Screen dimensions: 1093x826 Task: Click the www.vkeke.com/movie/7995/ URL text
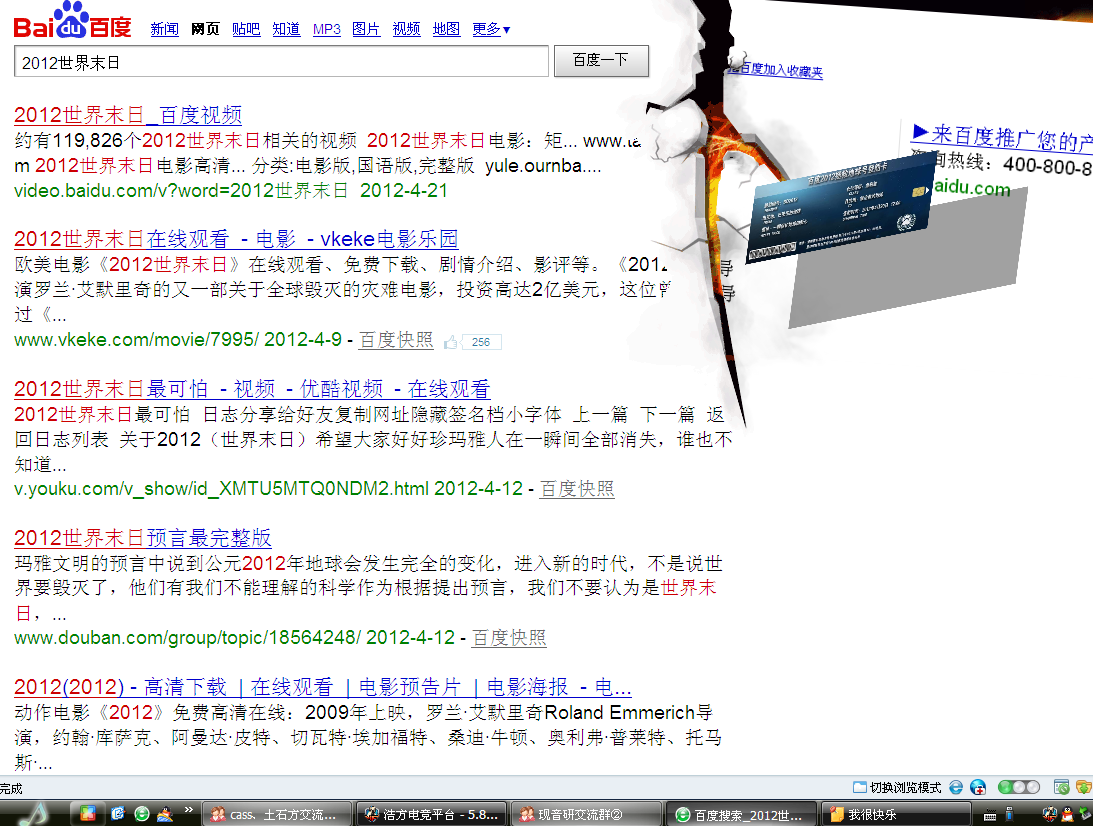tap(136, 339)
